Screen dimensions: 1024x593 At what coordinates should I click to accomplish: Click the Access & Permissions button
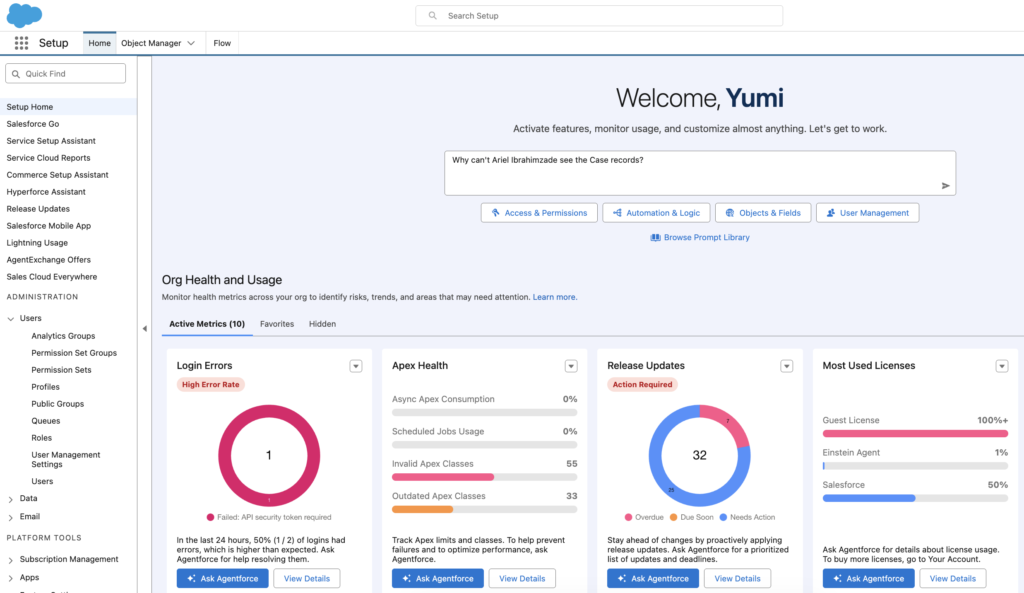539,213
